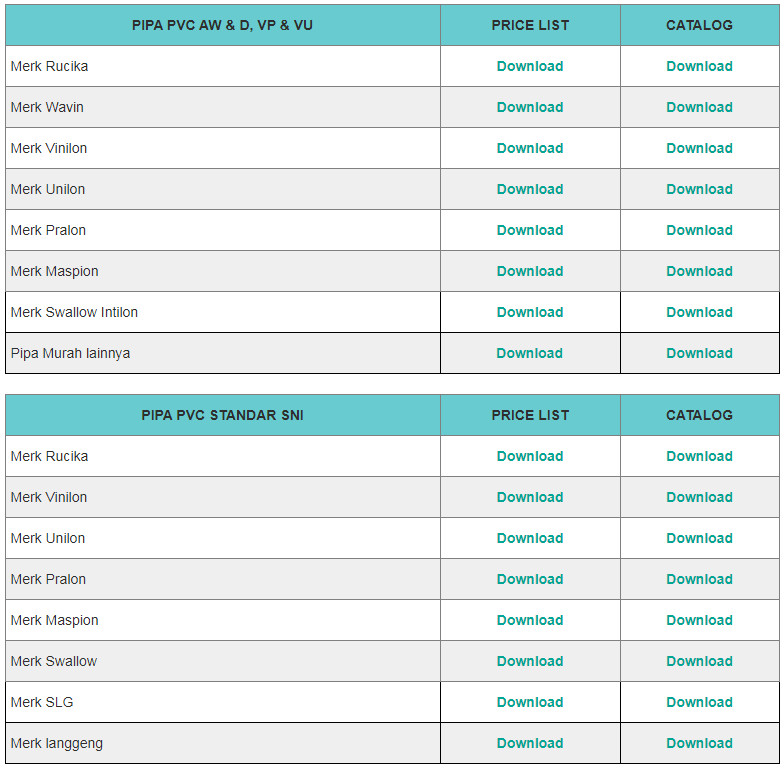This screenshot has height=770, width=784.
Task: Download Merk Unilon AW catalog
Action: point(699,189)
